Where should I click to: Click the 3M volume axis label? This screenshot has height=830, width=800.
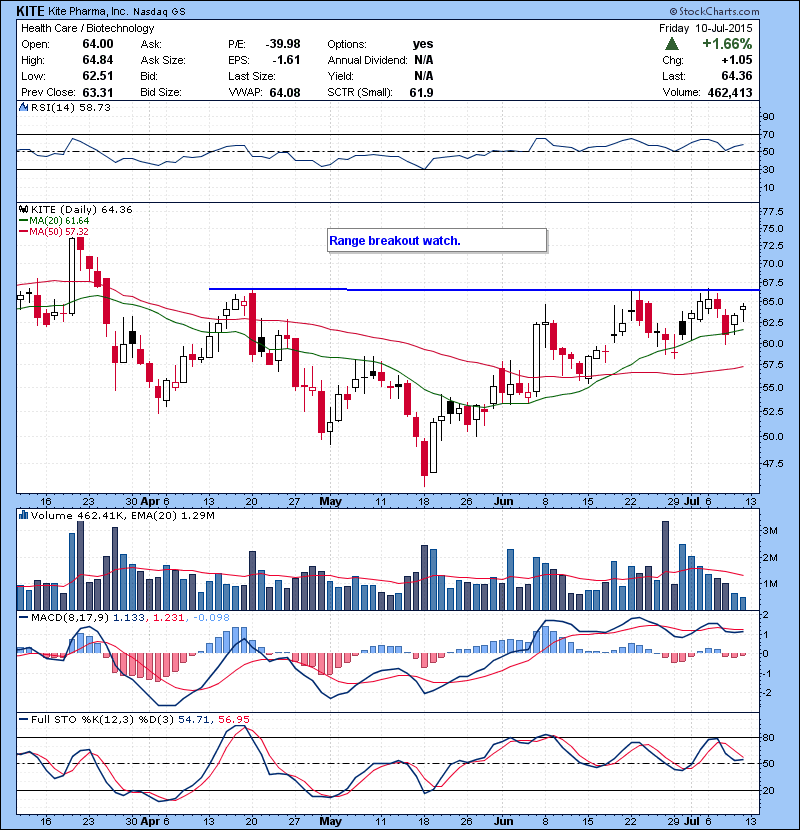pos(770,531)
